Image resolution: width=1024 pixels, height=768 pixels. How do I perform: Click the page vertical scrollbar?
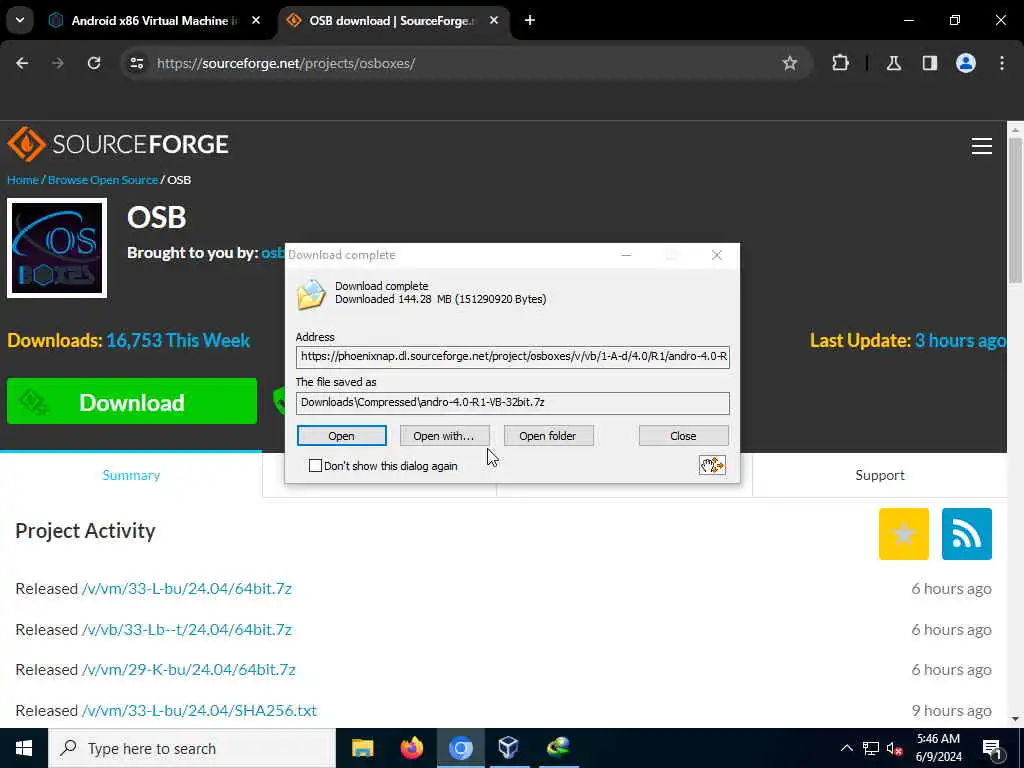(x=1015, y=211)
